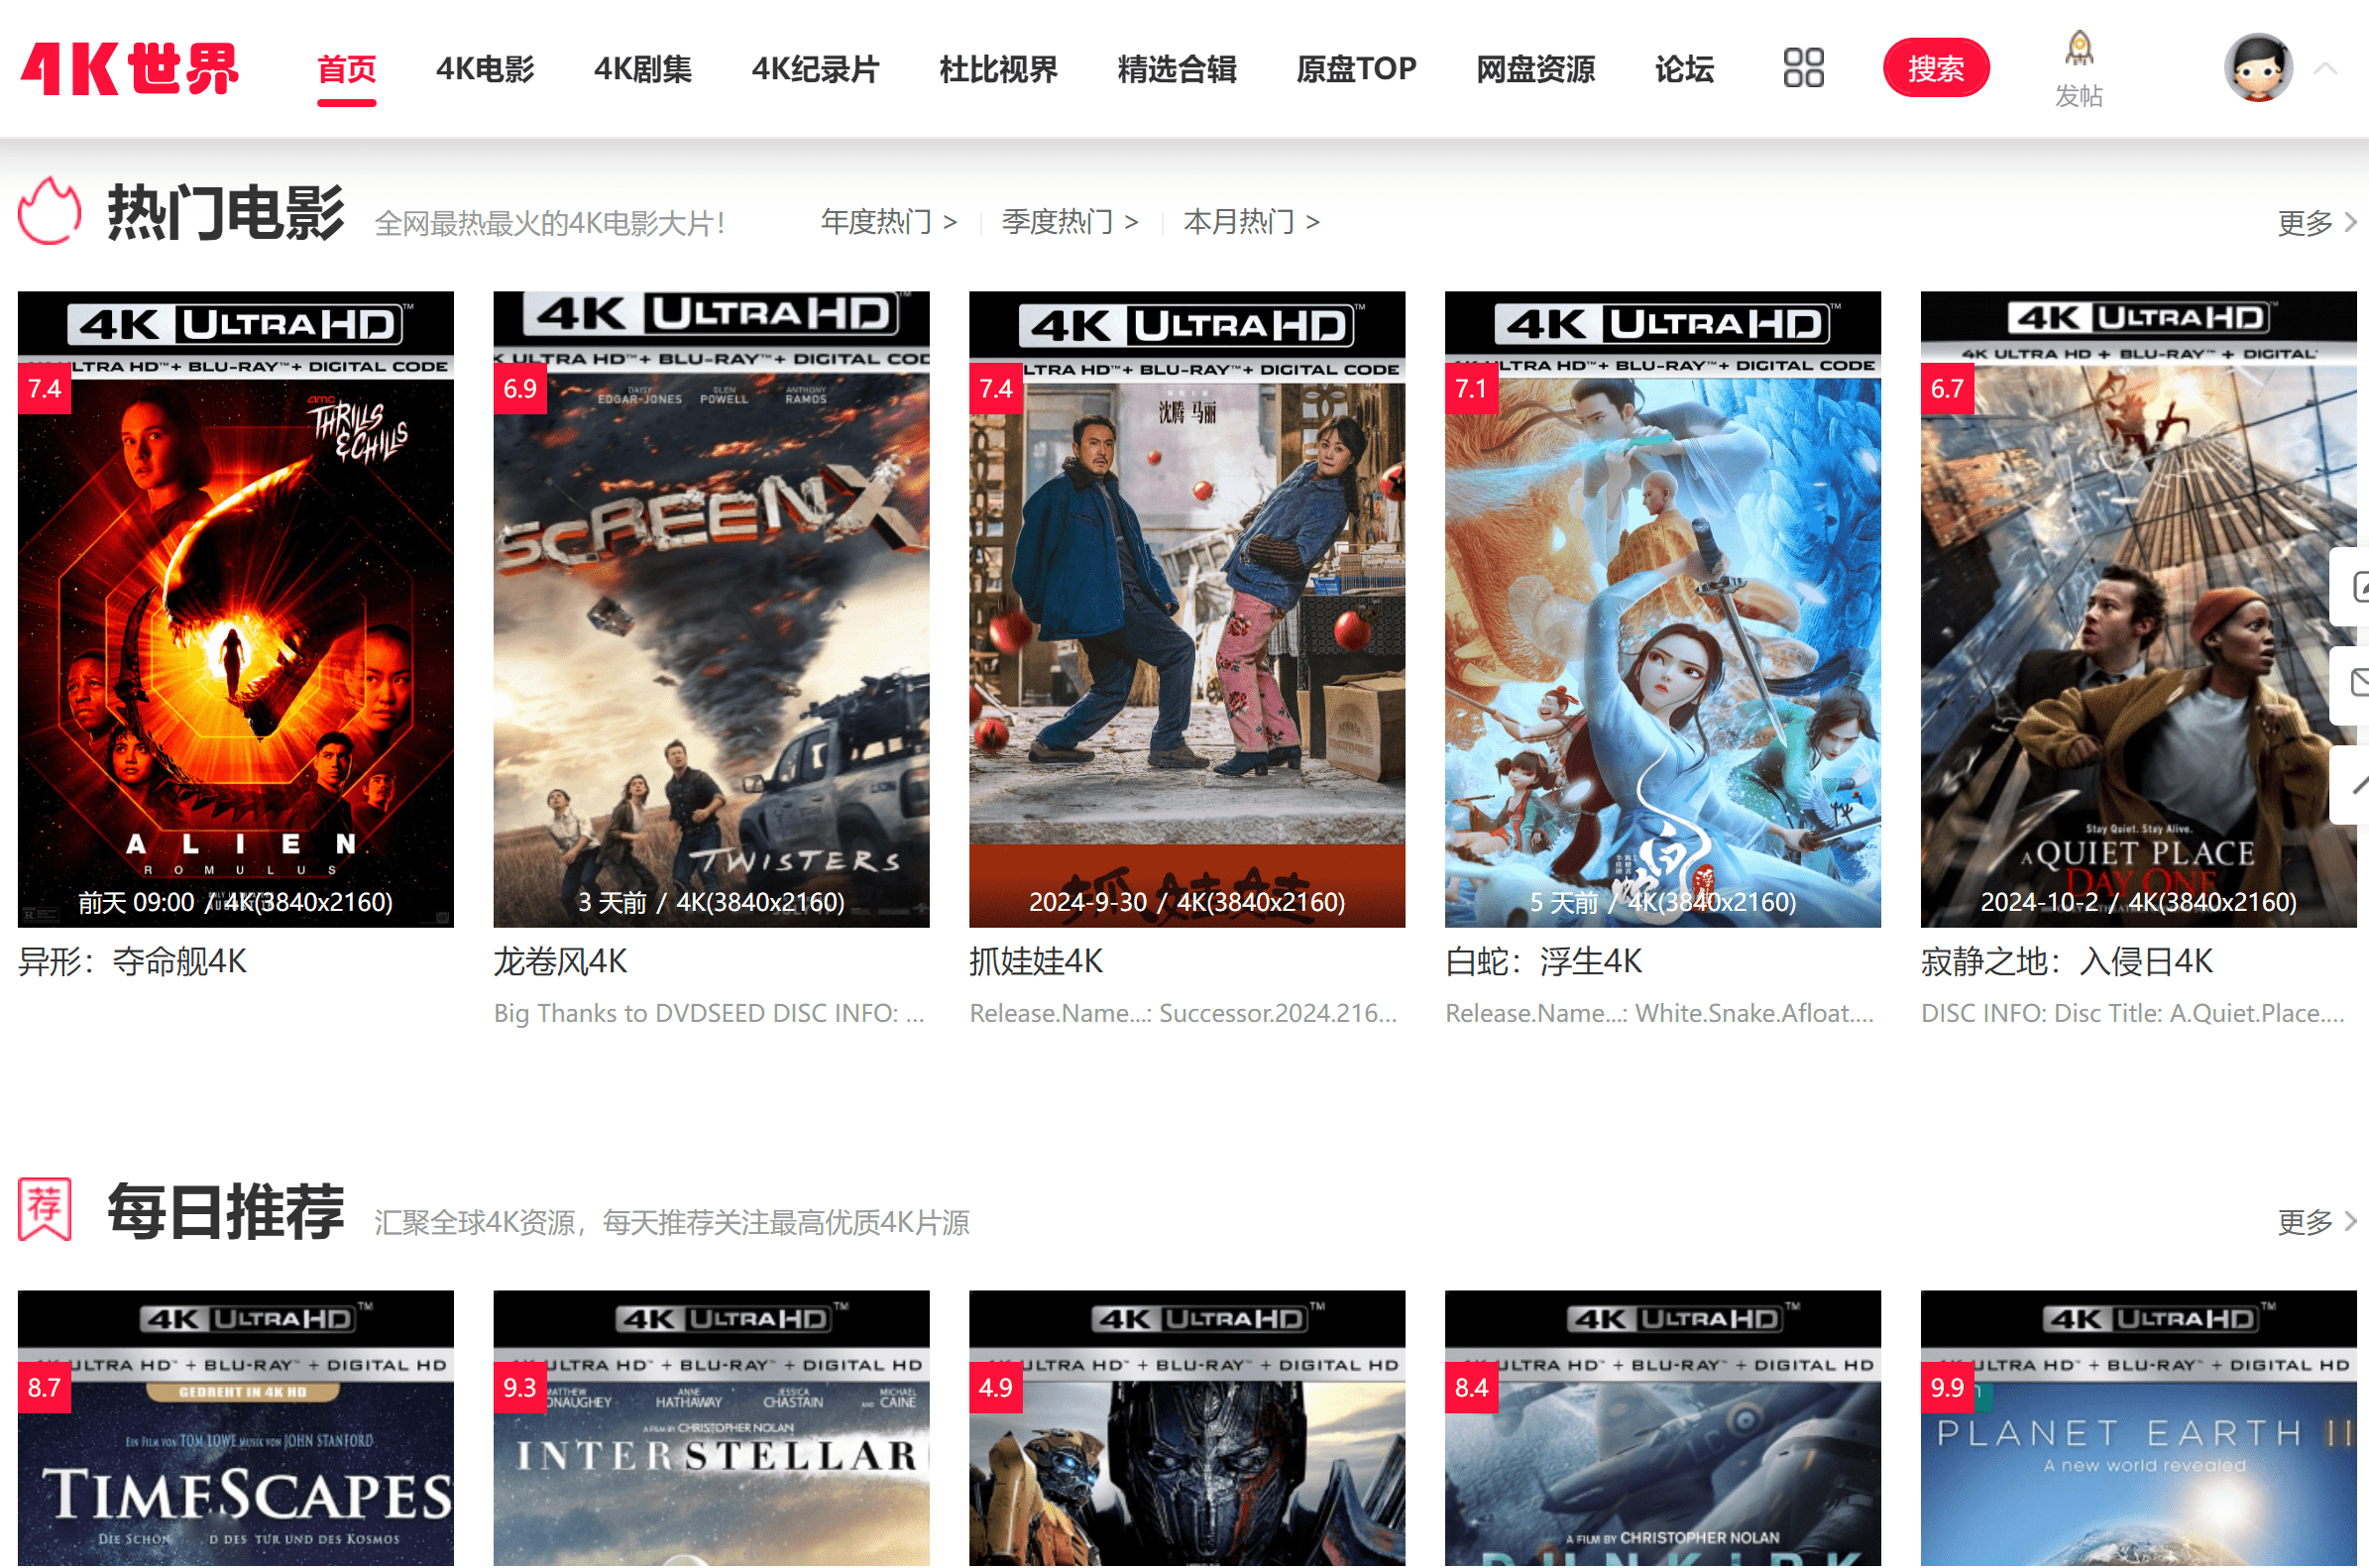Image resolution: width=2369 pixels, height=1568 pixels.
Task: Open the 年度热门 link
Action: [x=889, y=221]
